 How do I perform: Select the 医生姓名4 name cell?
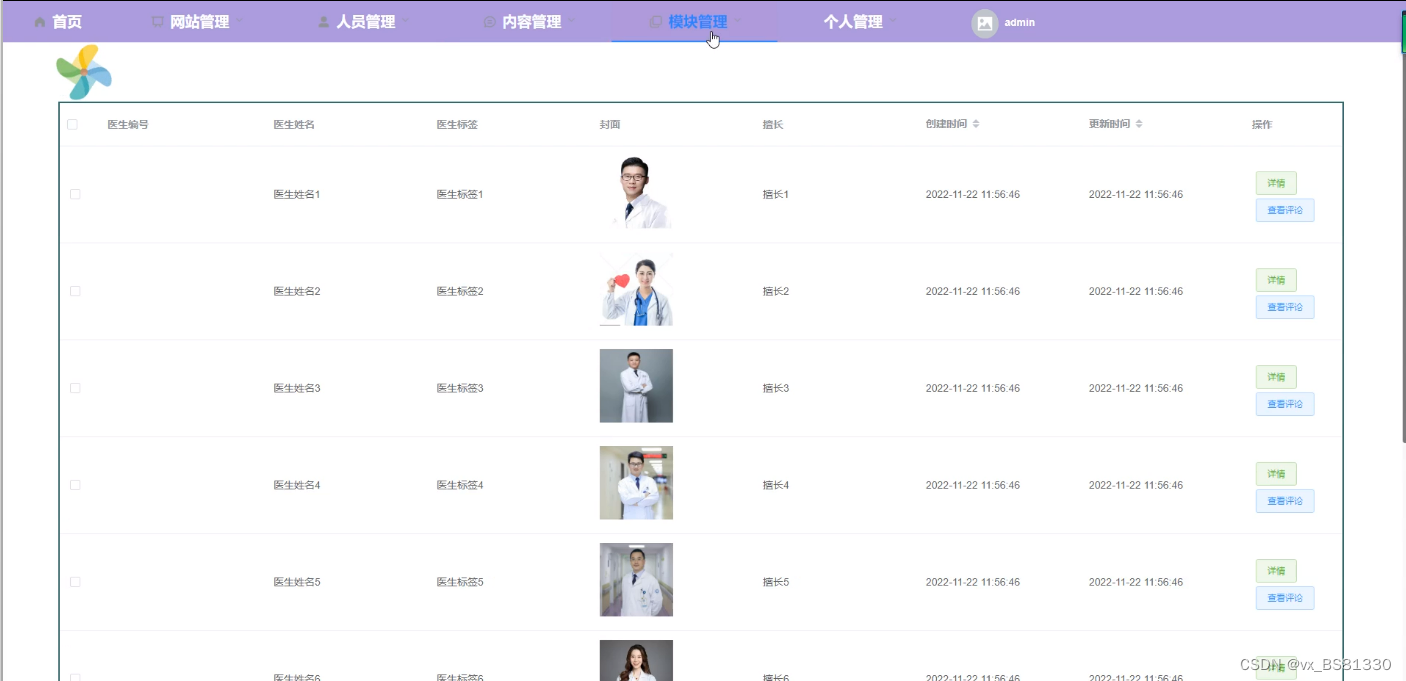pyautogui.click(x=297, y=485)
